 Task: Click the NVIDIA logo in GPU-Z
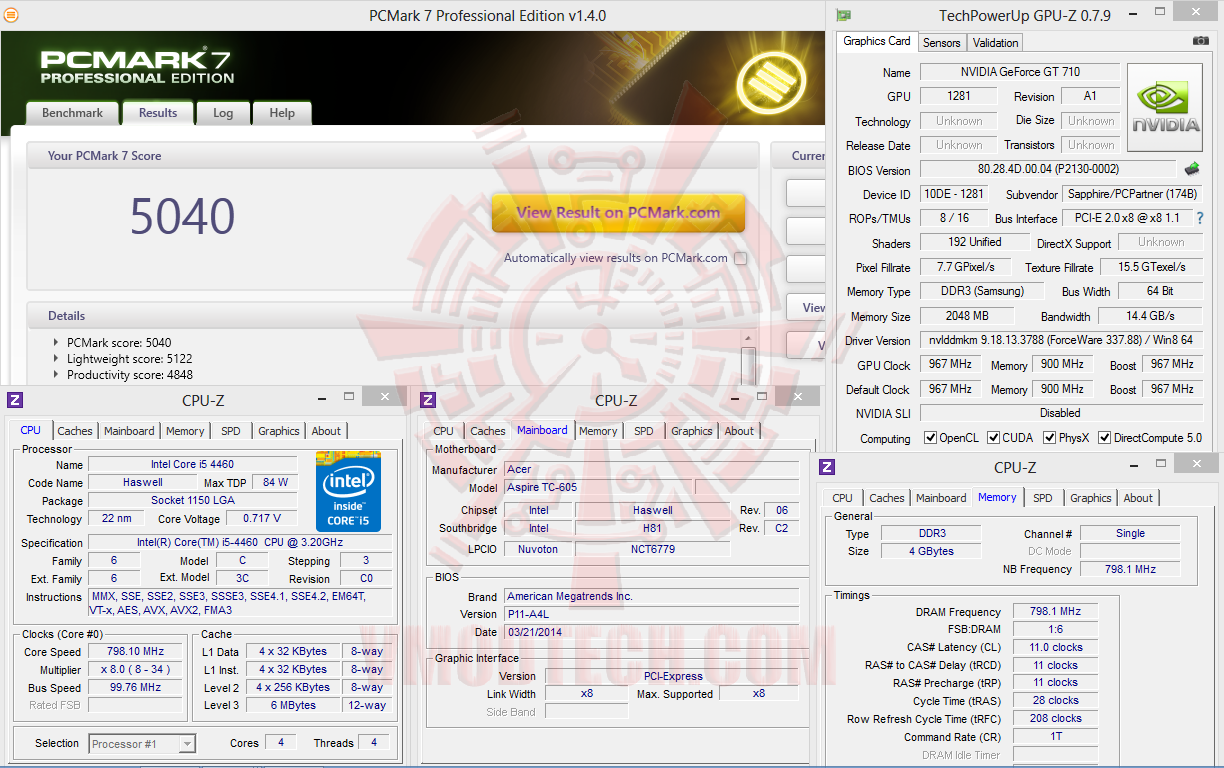(x=1165, y=107)
